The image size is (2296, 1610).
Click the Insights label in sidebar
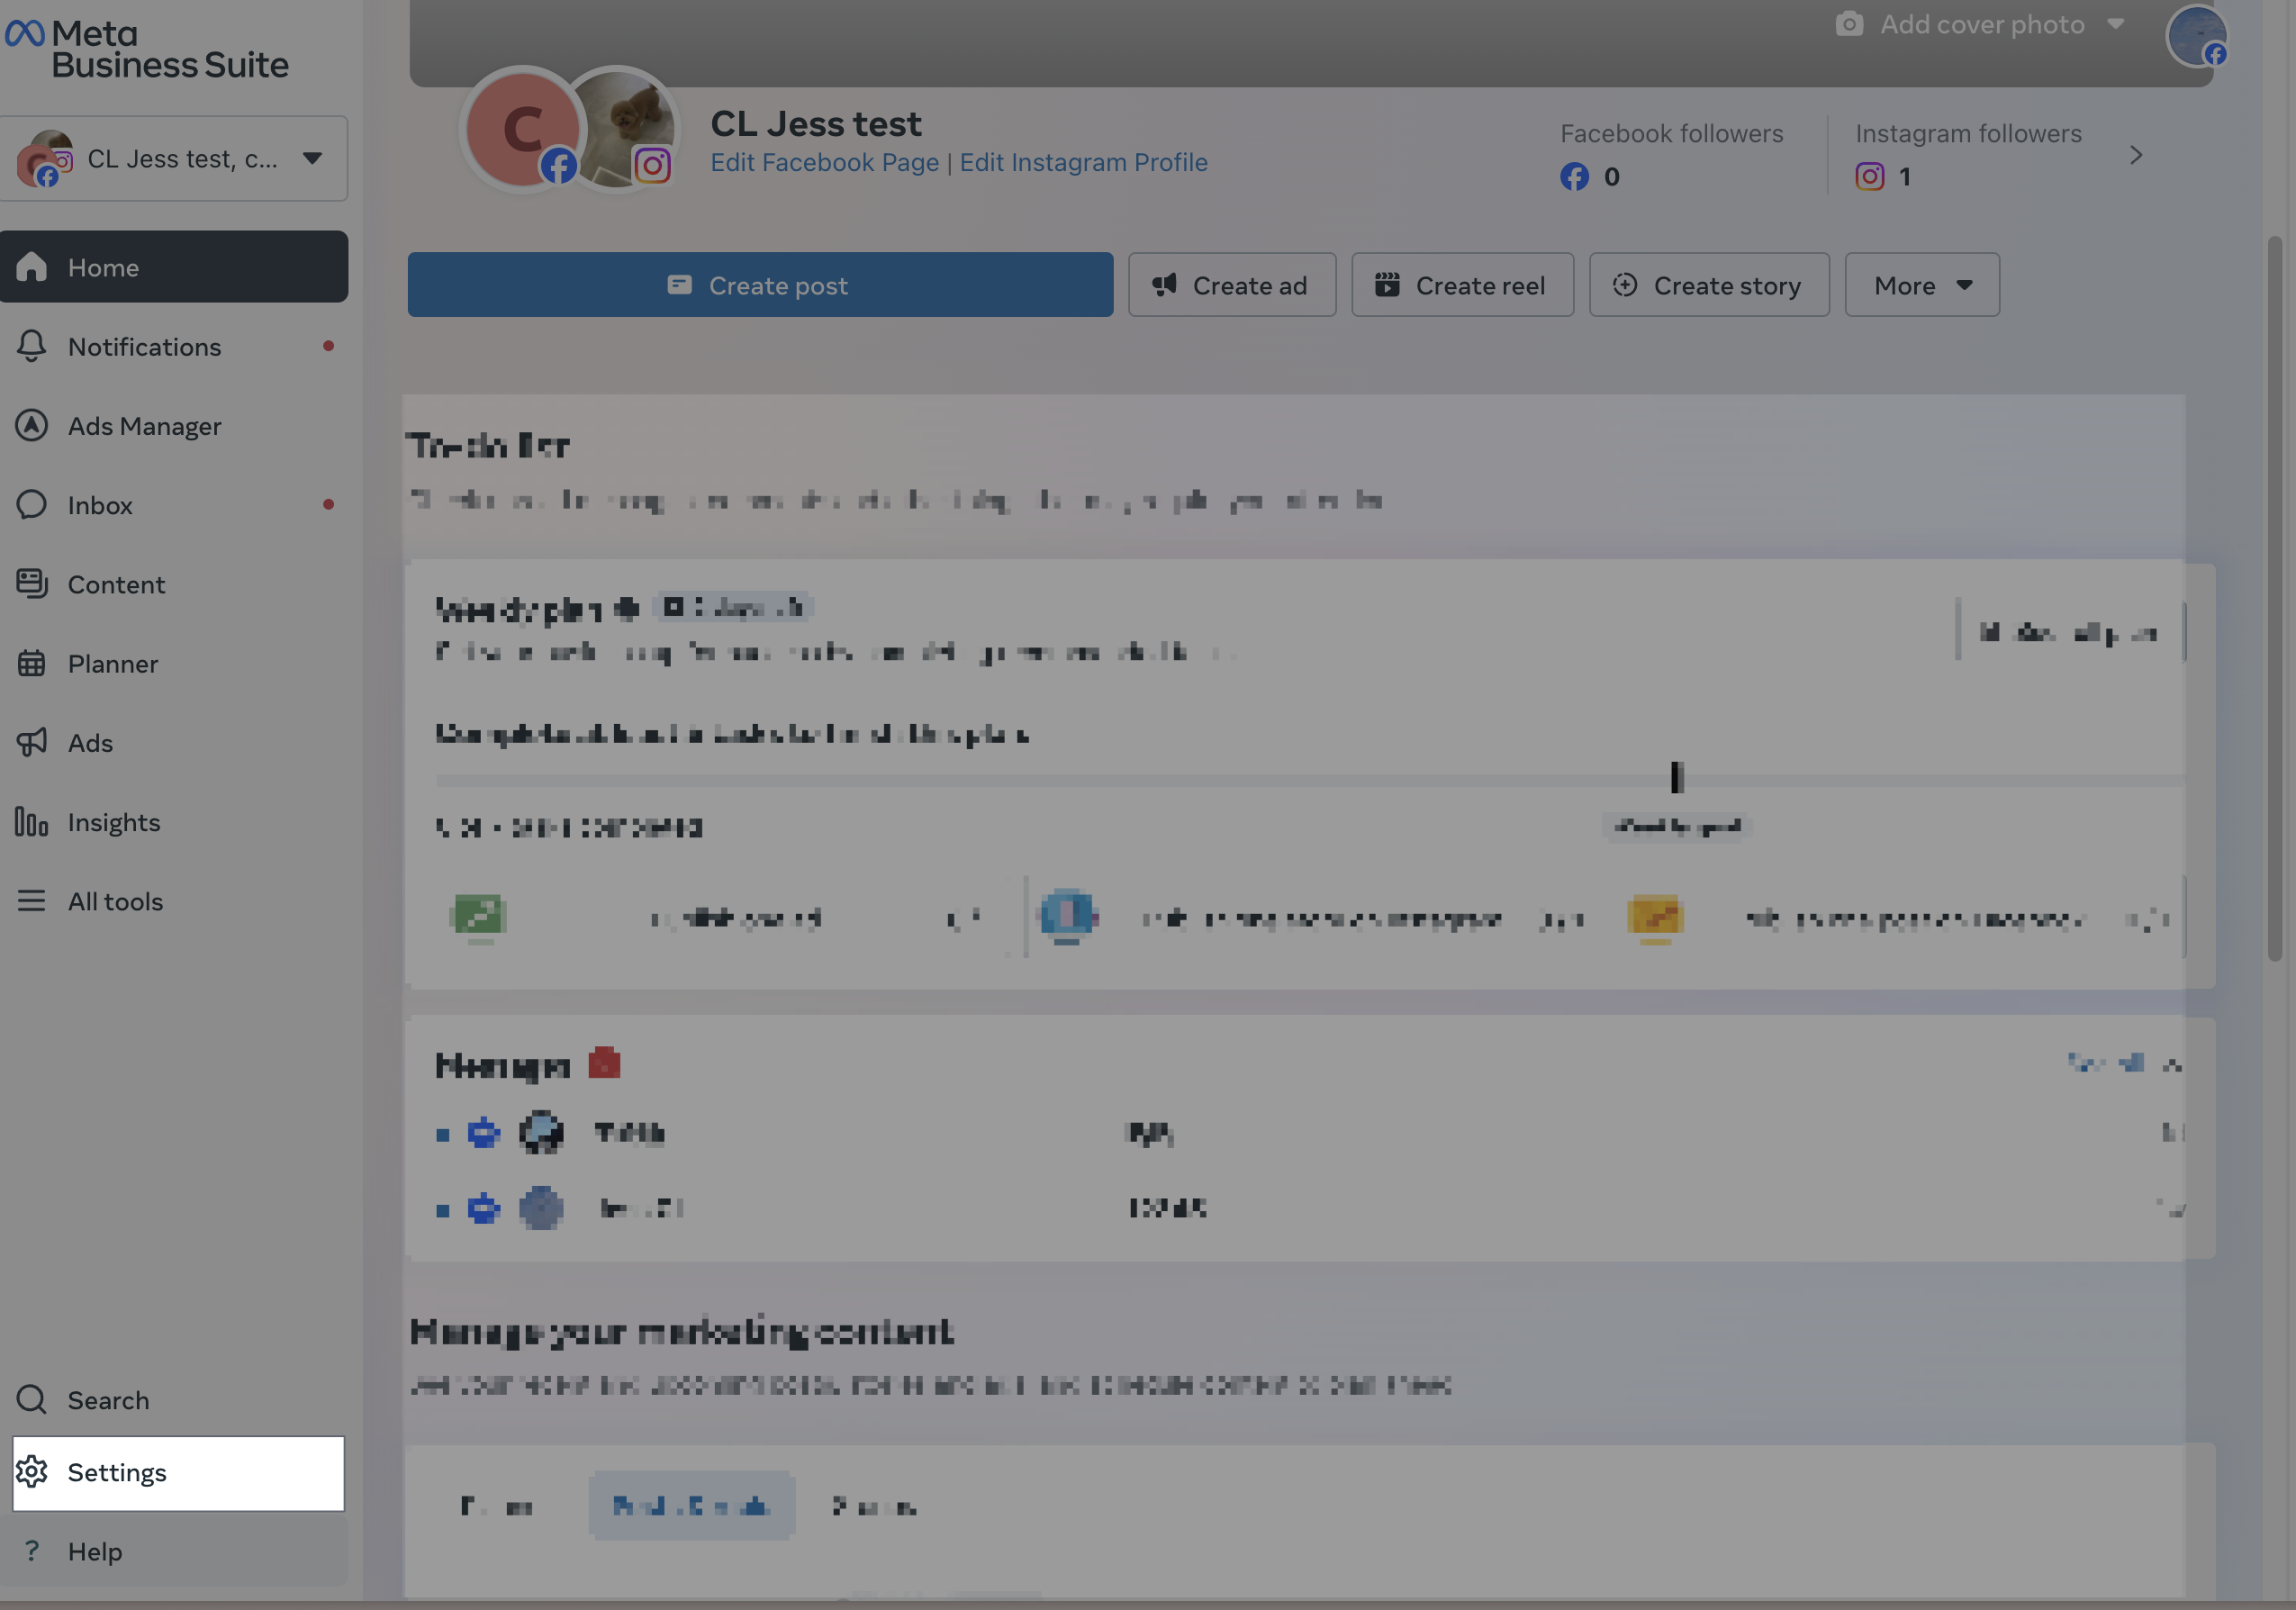(114, 822)
